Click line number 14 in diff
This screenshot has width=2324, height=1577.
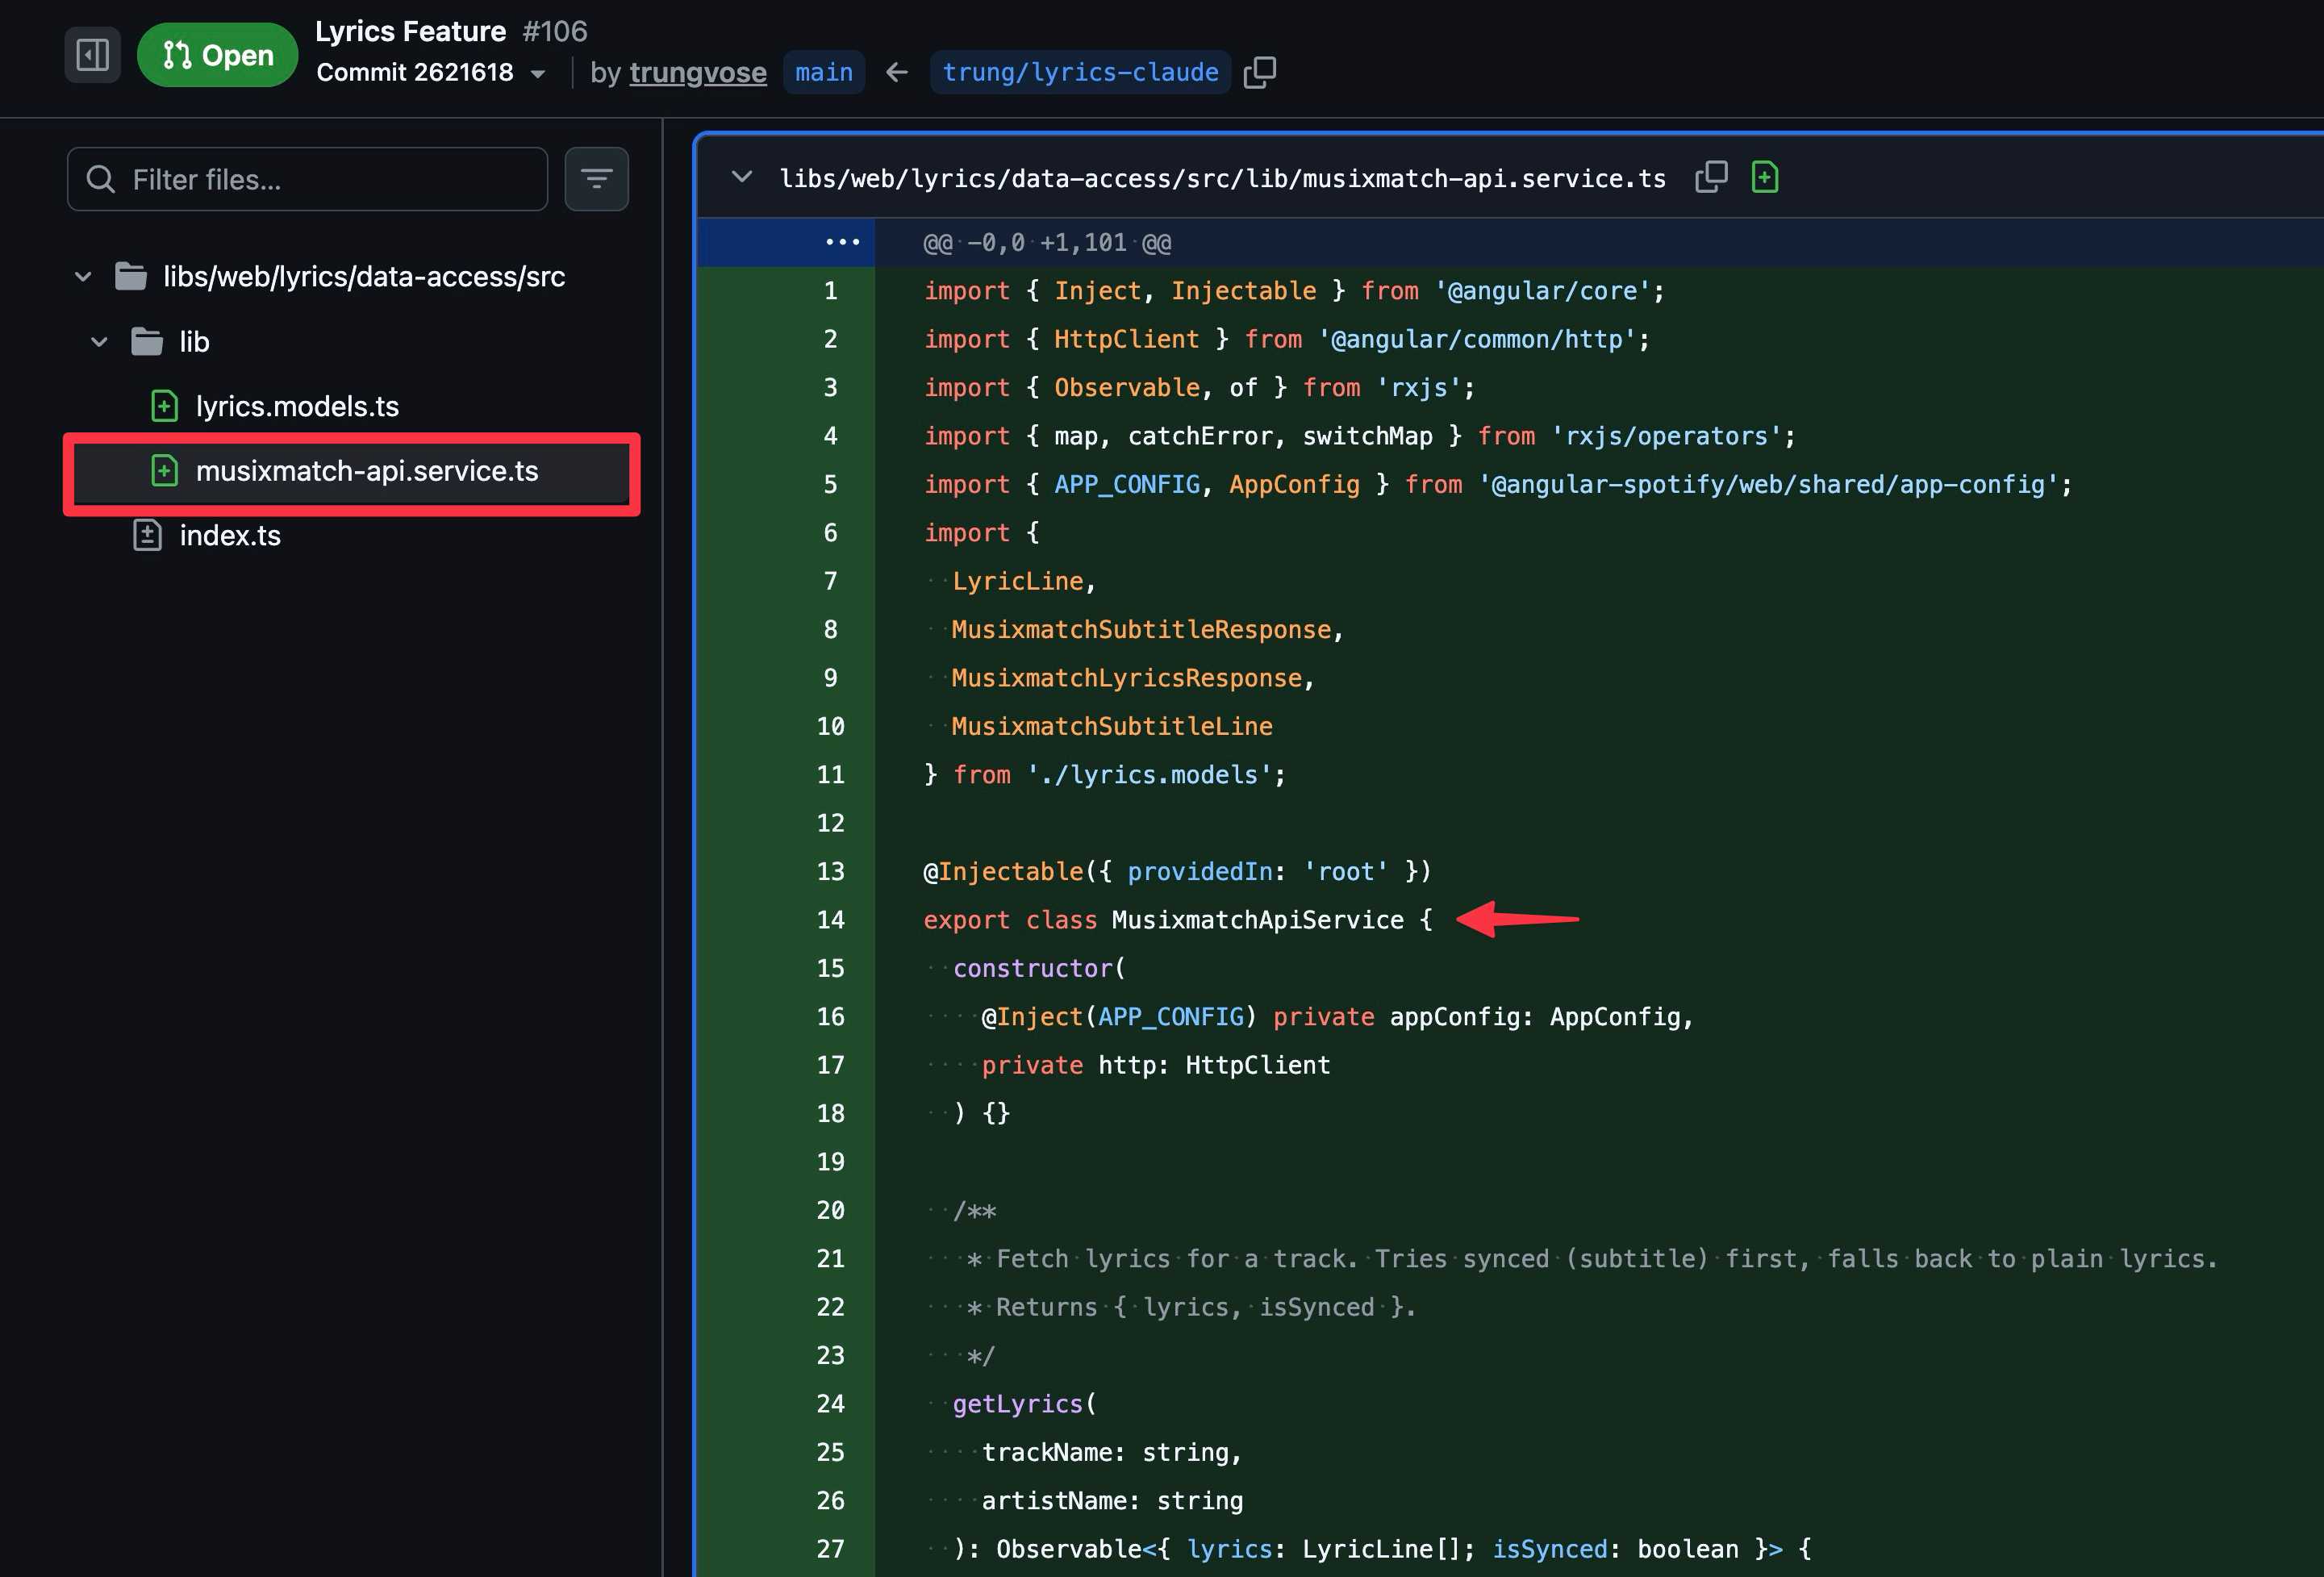click(830, 920)
